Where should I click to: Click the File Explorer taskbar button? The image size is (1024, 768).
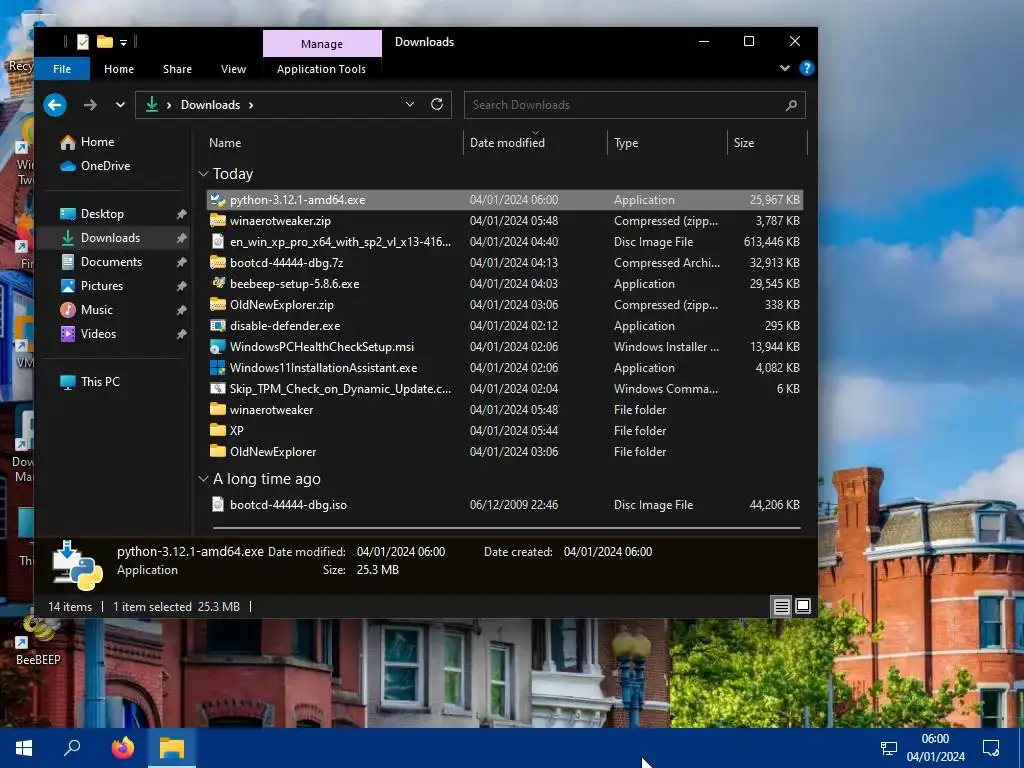(x=172, y=748)
